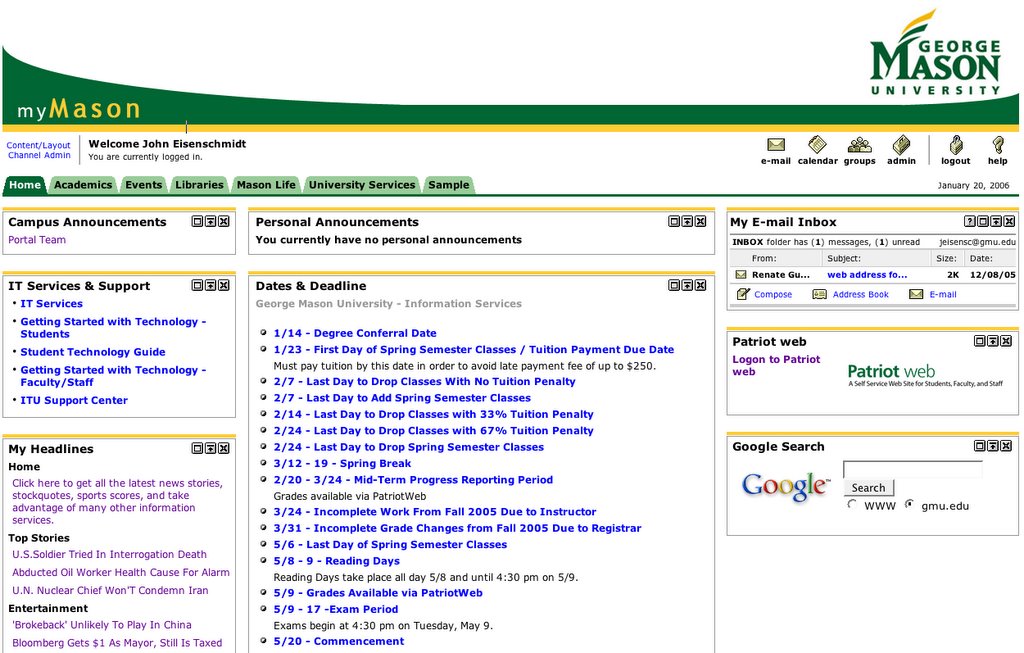Remove the My E-mail Inbox channel
Image resolution: width=1024 pixels, height=653 pixels.
point(1009,221)
